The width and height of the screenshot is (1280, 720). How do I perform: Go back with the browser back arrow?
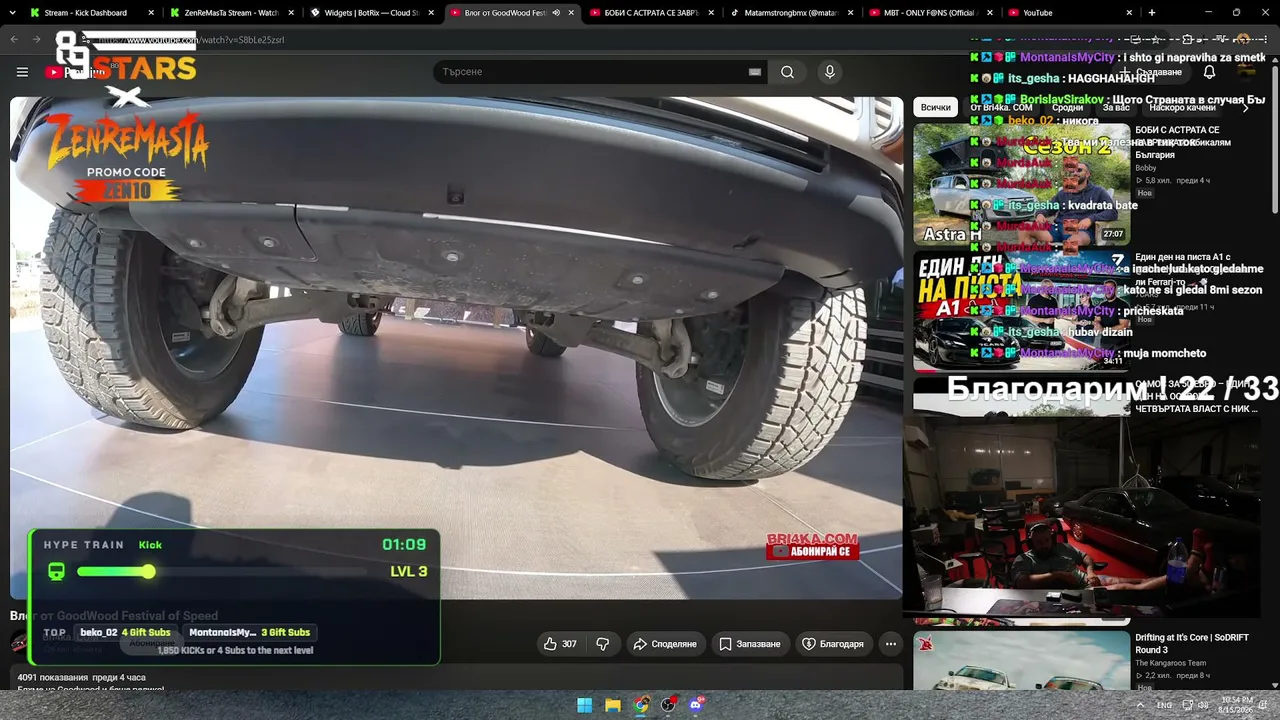(x=14, y=39)
